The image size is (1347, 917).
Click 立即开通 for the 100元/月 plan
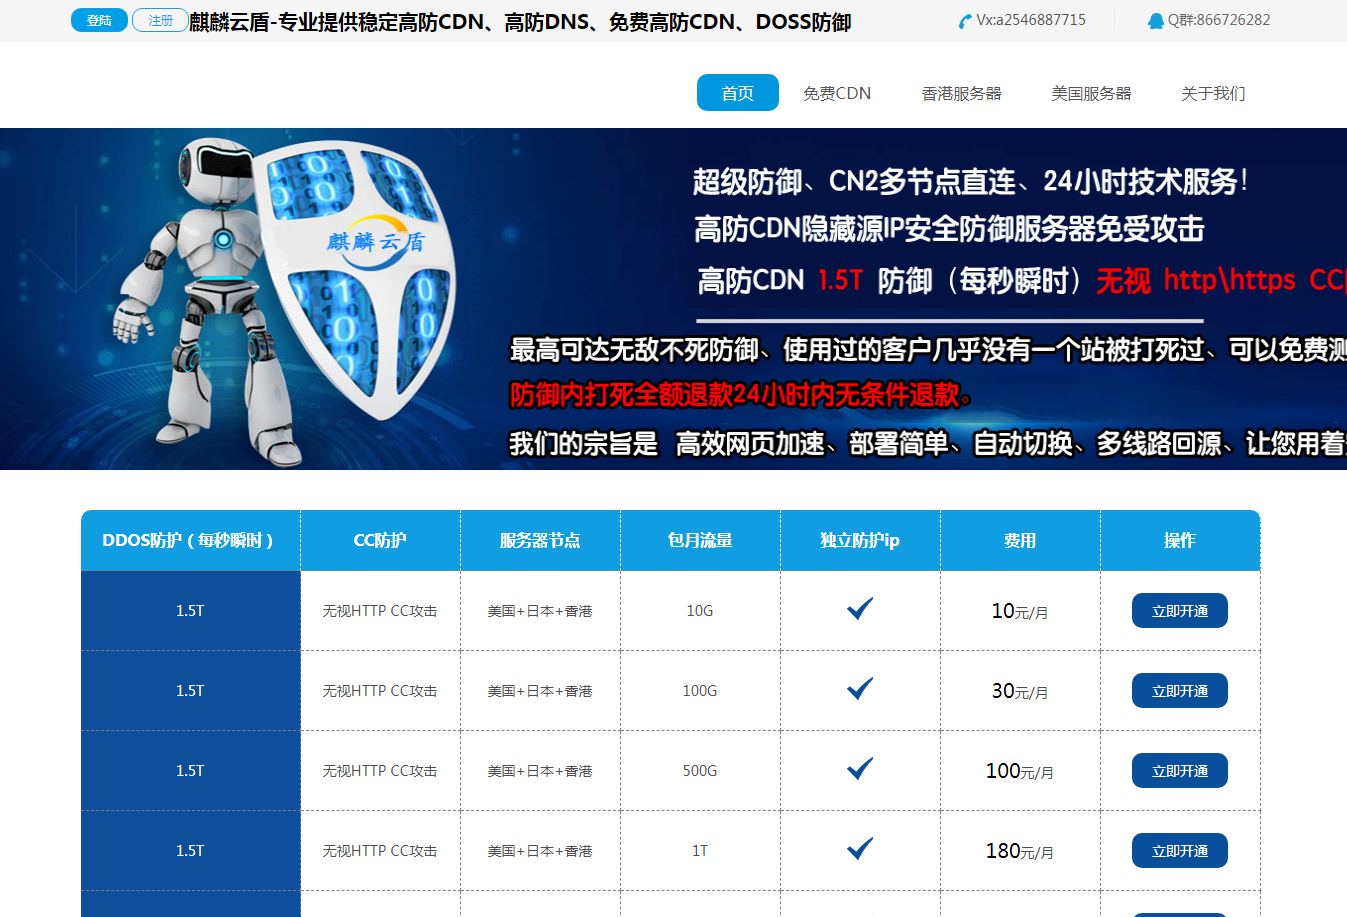click(1179, 771)
